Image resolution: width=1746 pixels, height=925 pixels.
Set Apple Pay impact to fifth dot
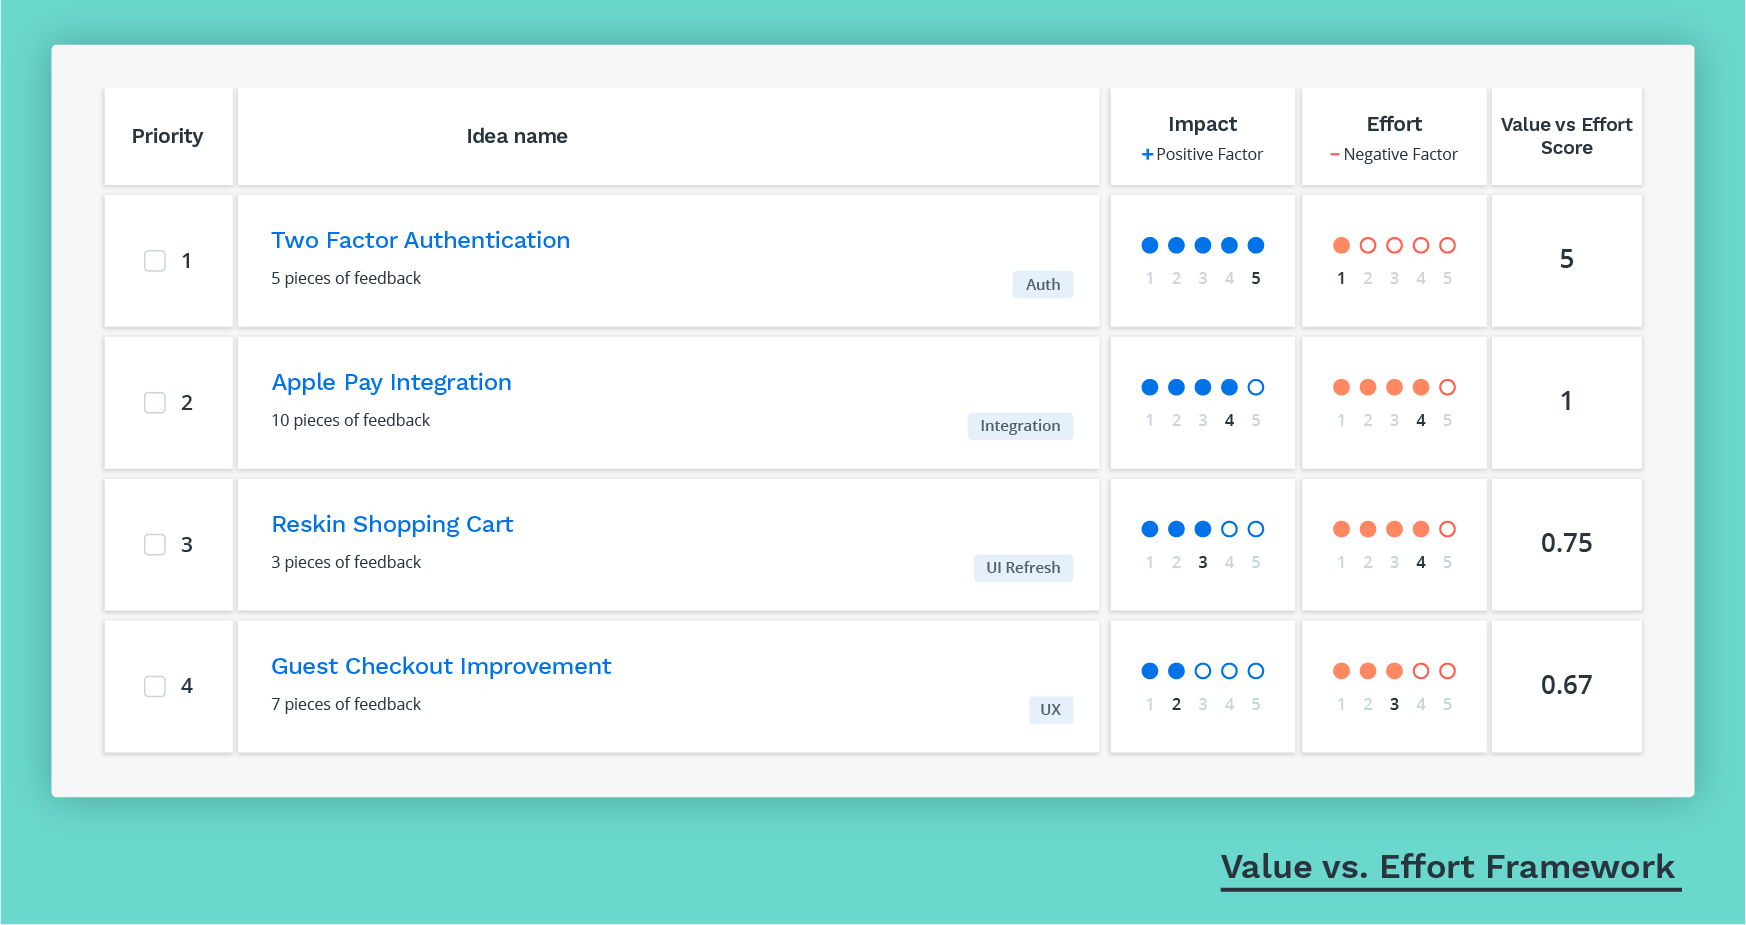1256,387
